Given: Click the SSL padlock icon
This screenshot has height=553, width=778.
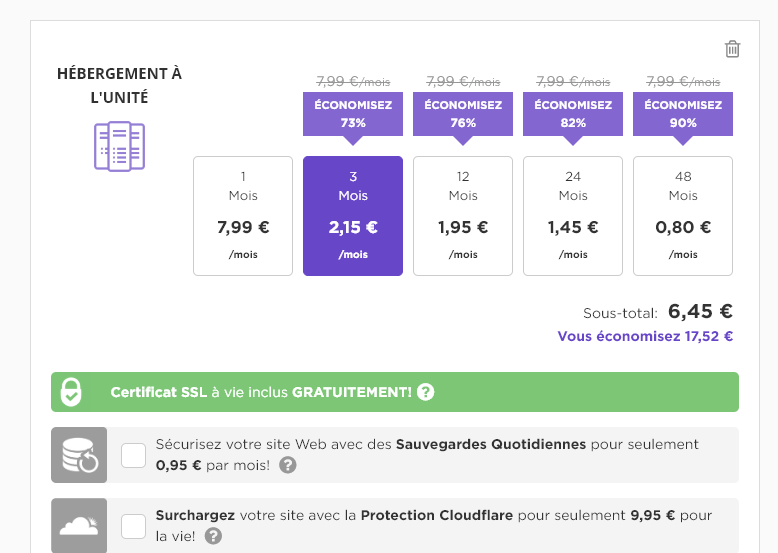Looking at the screenshot, I should coord(71,392).
